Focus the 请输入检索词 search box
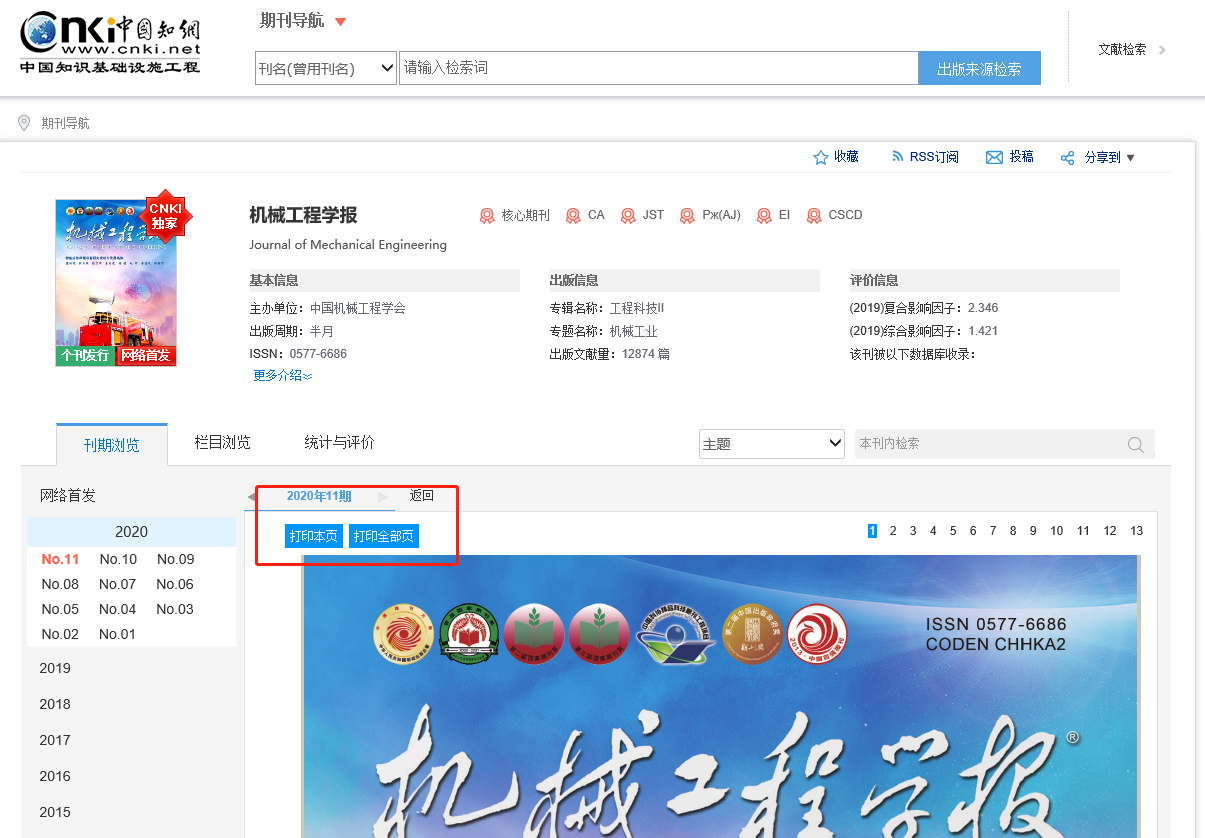Image resolution: width=1205 pixels, height=838 pixels. point(658,68)
